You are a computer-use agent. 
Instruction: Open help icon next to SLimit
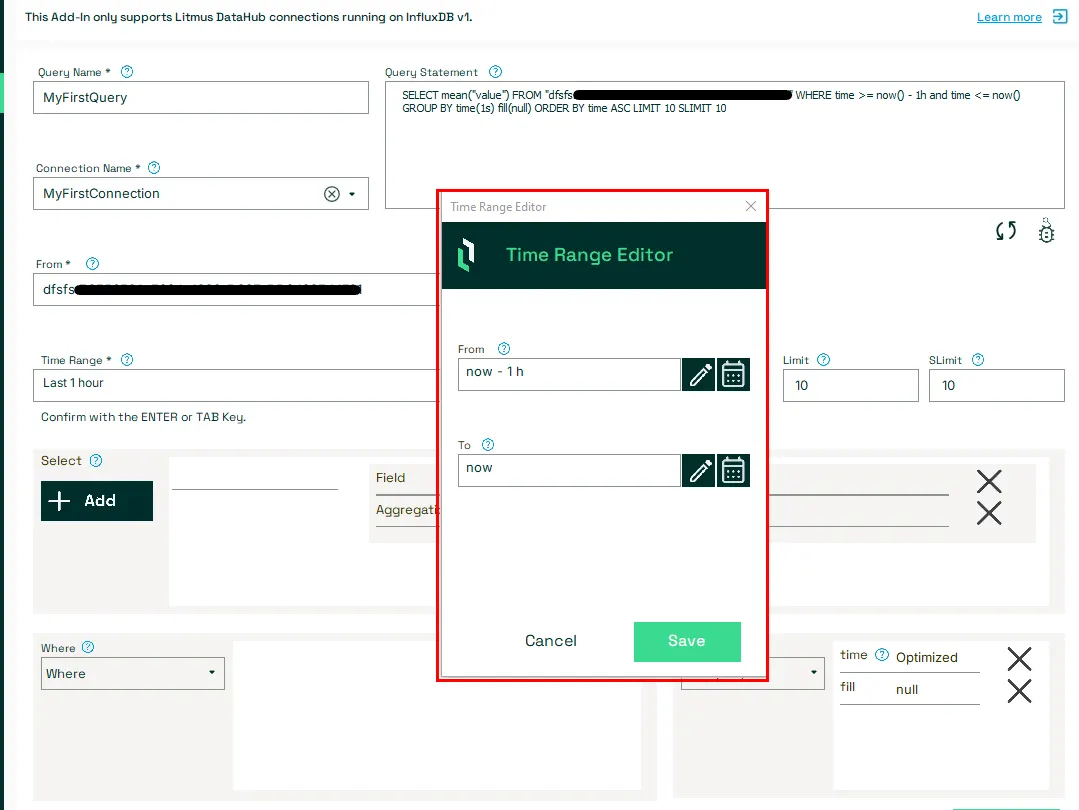(978, 360)
